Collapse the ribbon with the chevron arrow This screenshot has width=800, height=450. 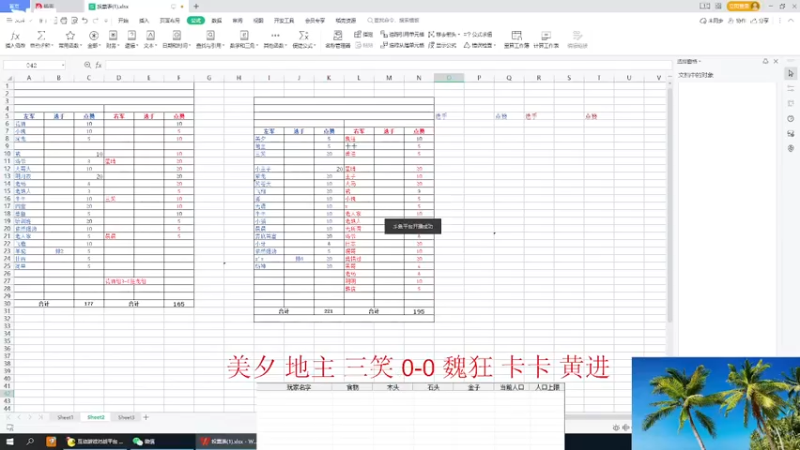point(791,20)
